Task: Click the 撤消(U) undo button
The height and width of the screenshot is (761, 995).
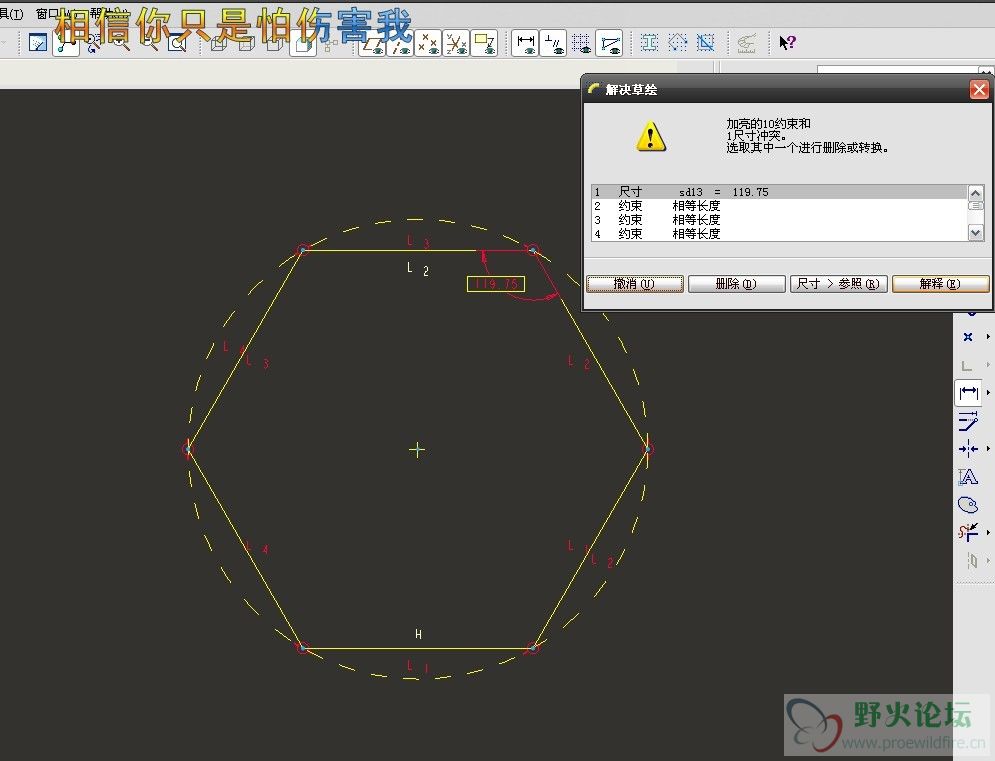Action: coord(635,284)
